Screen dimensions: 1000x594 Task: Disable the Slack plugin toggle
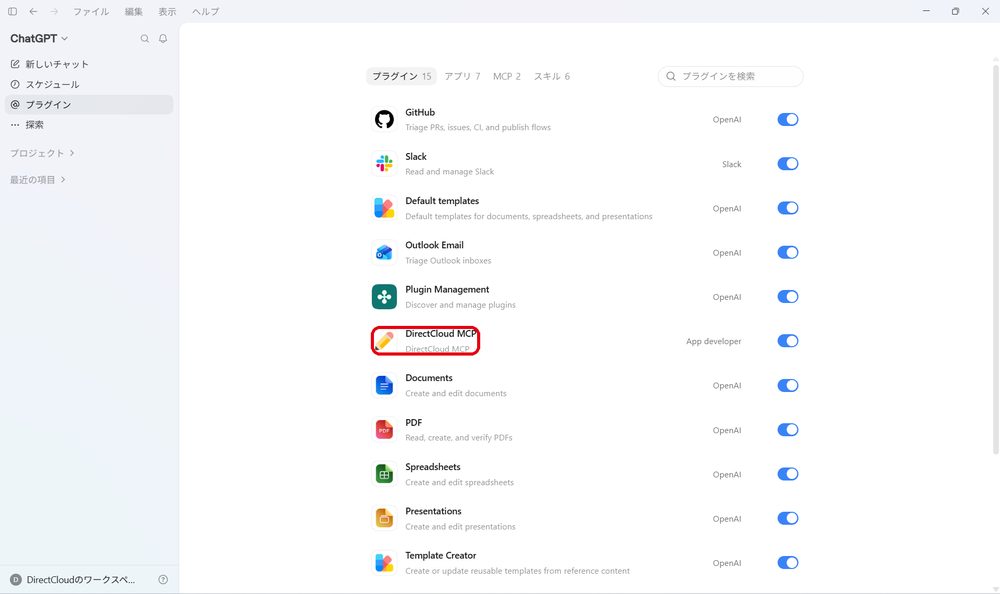788,163
